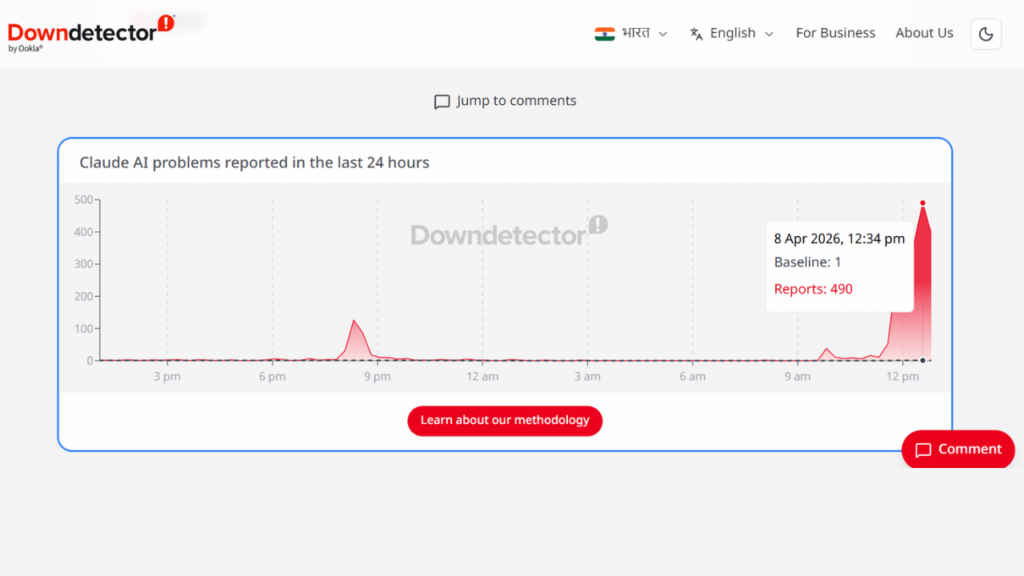Expand the English language dropdown chevron
Viewport: 1024px width, 576px height.
[x=769, y=34]
